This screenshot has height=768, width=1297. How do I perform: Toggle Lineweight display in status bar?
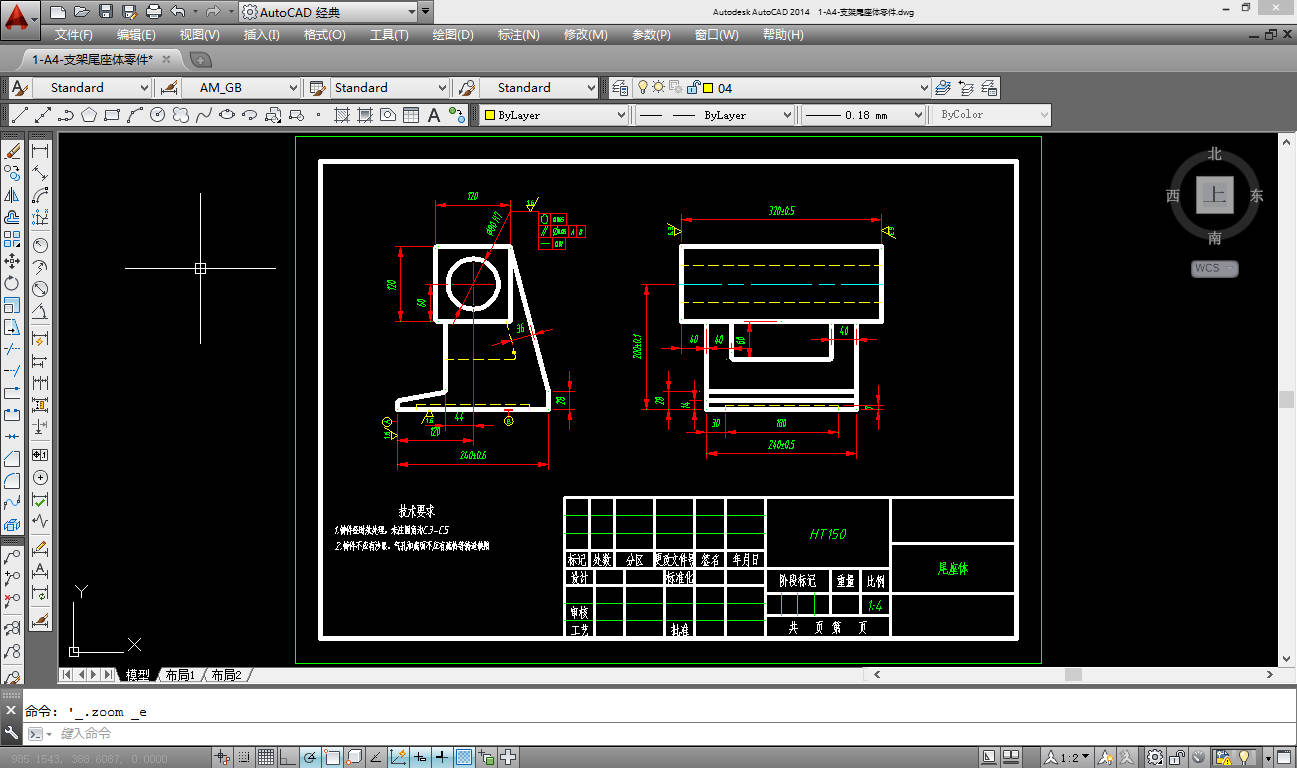[443, 757]
